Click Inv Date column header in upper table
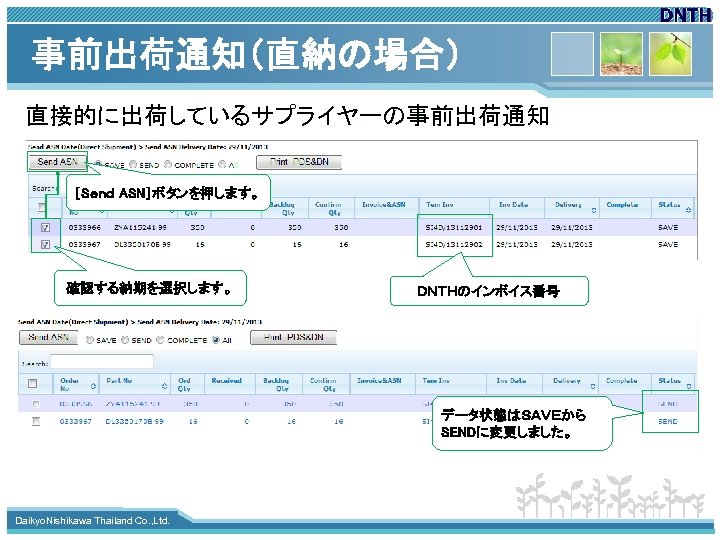Image resolution: width=720 pixels, height=540 pixels. point(514,205)
